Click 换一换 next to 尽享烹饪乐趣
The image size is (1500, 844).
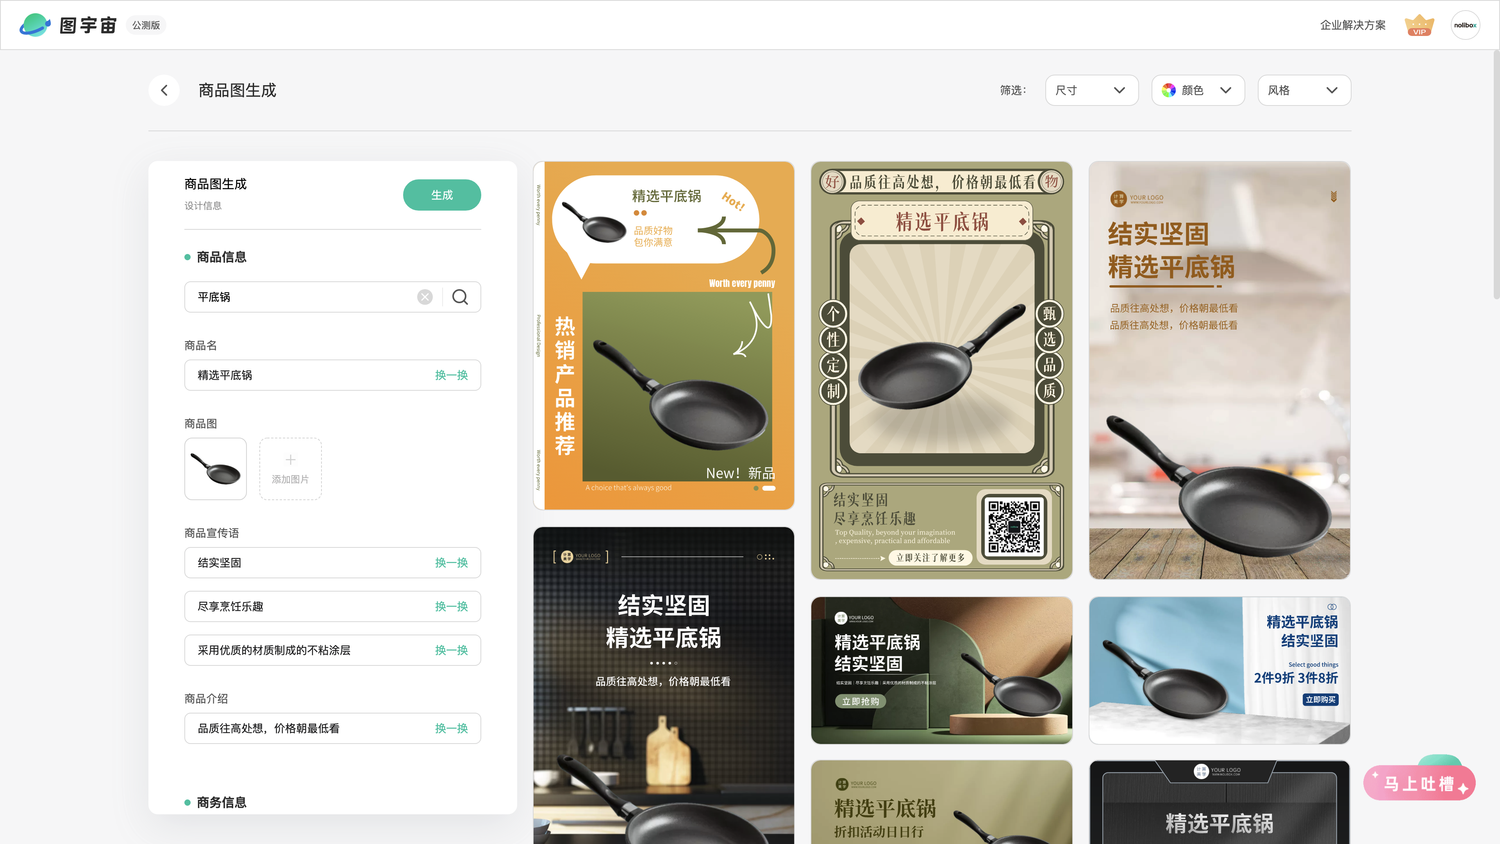pos(451,607)
